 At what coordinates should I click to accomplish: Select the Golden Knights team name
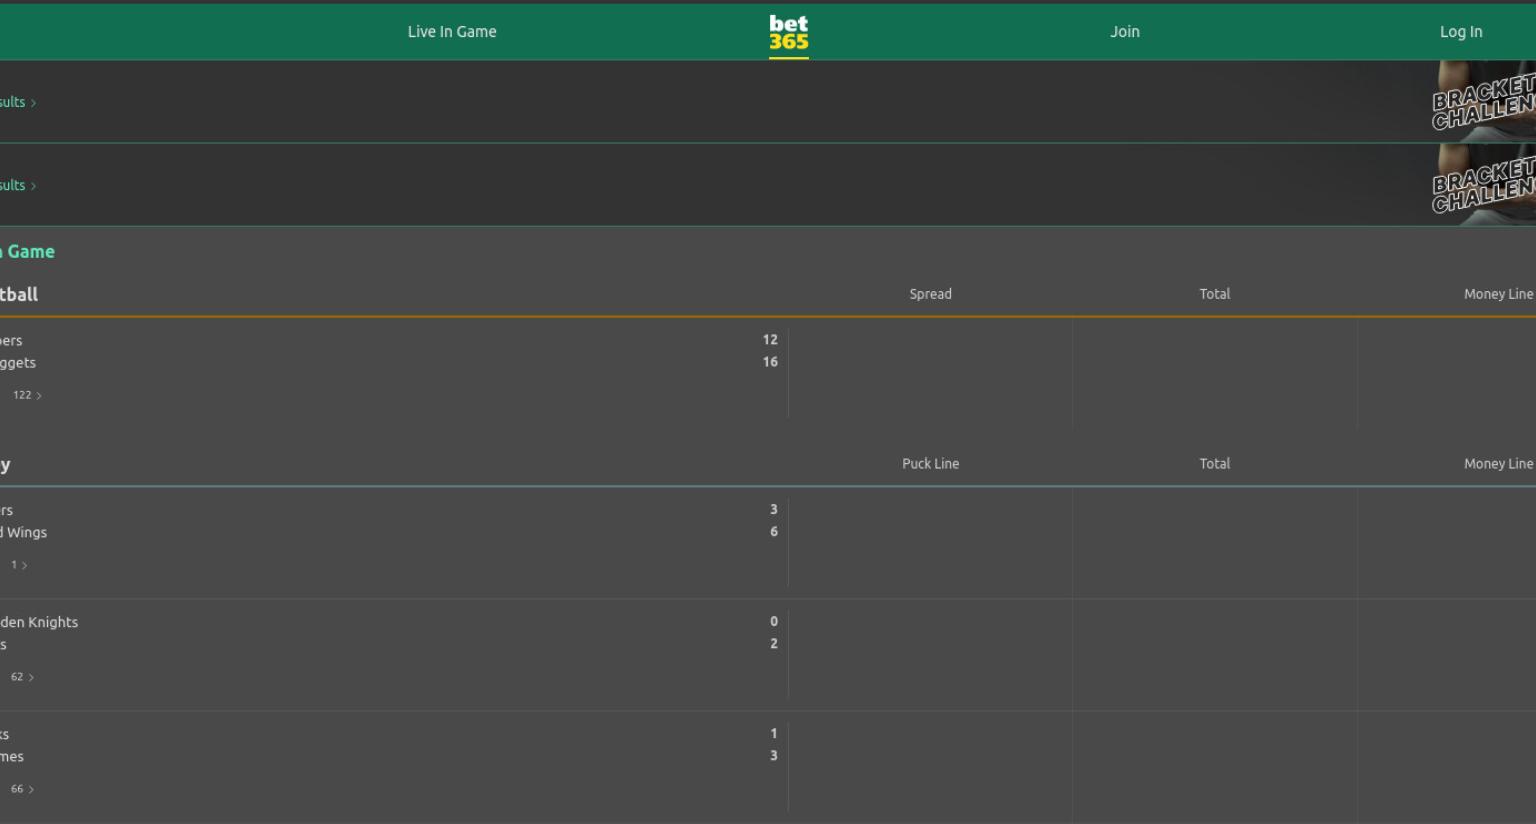tap(39, 622)
